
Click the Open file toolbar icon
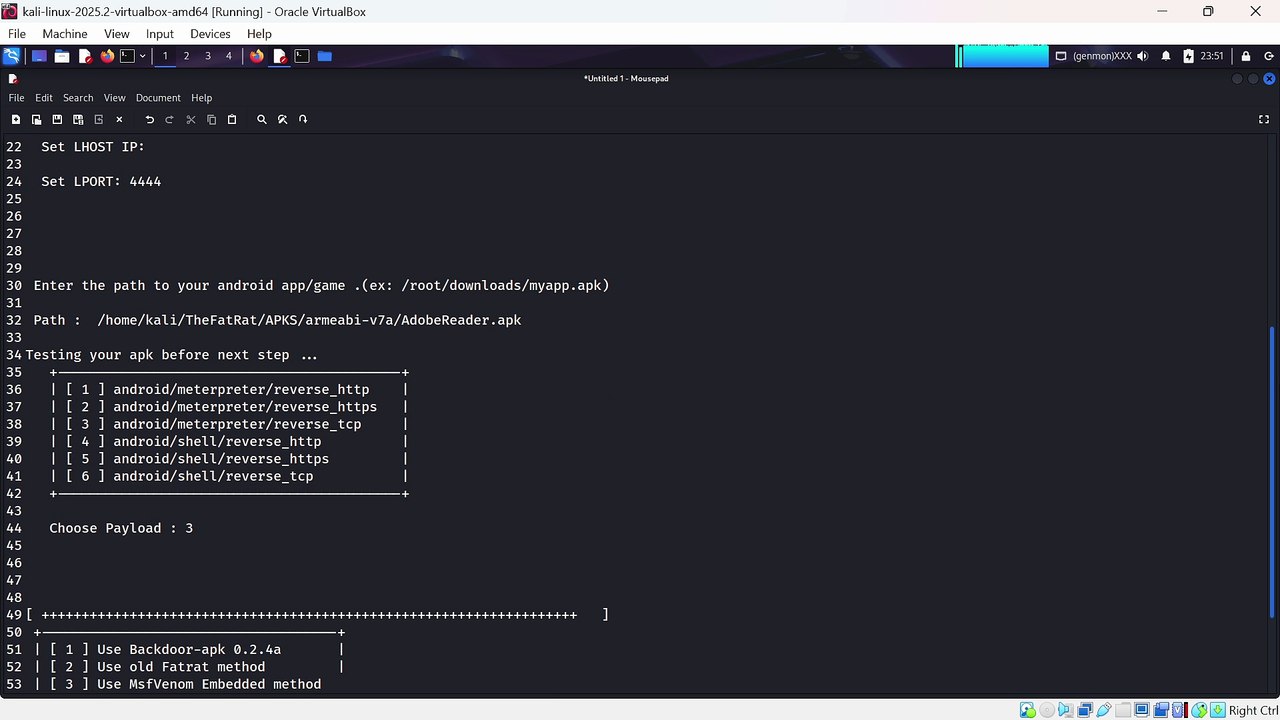37,120
